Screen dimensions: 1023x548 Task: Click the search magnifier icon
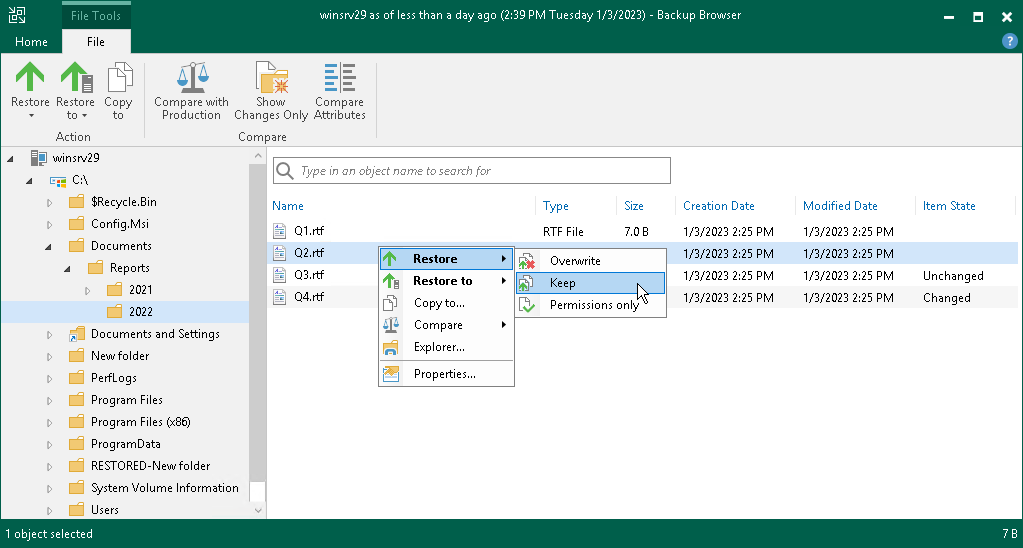pos(284,171)
